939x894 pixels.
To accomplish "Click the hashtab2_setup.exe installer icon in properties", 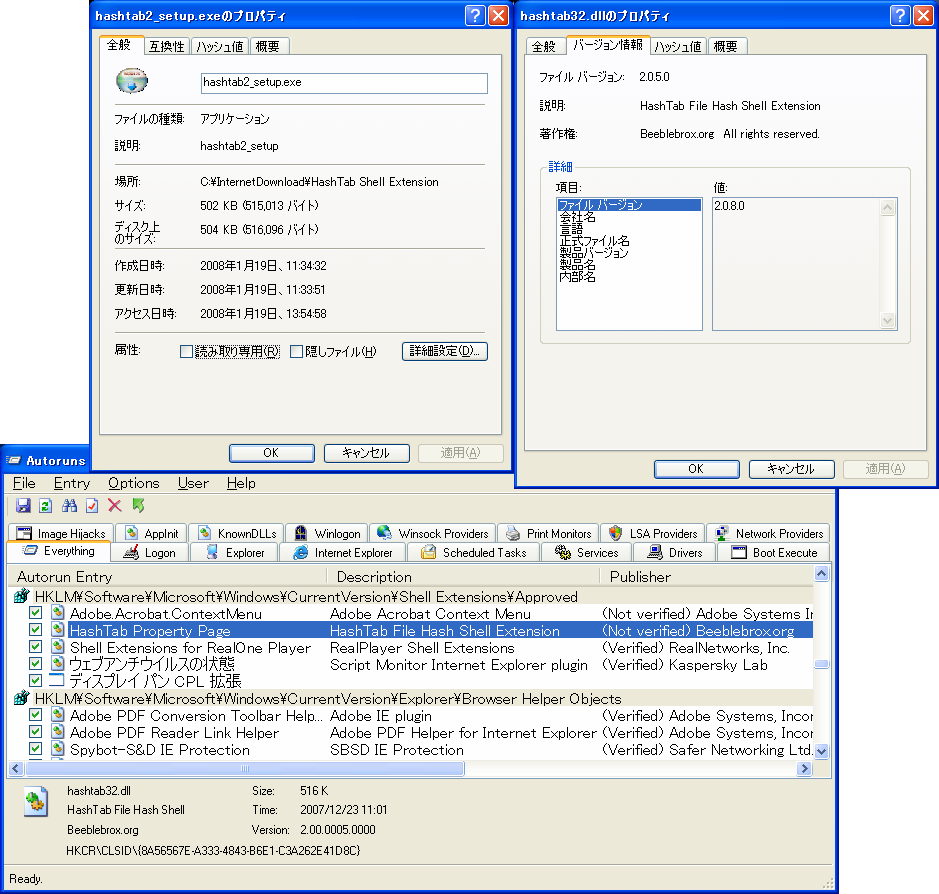I will 132,81.
